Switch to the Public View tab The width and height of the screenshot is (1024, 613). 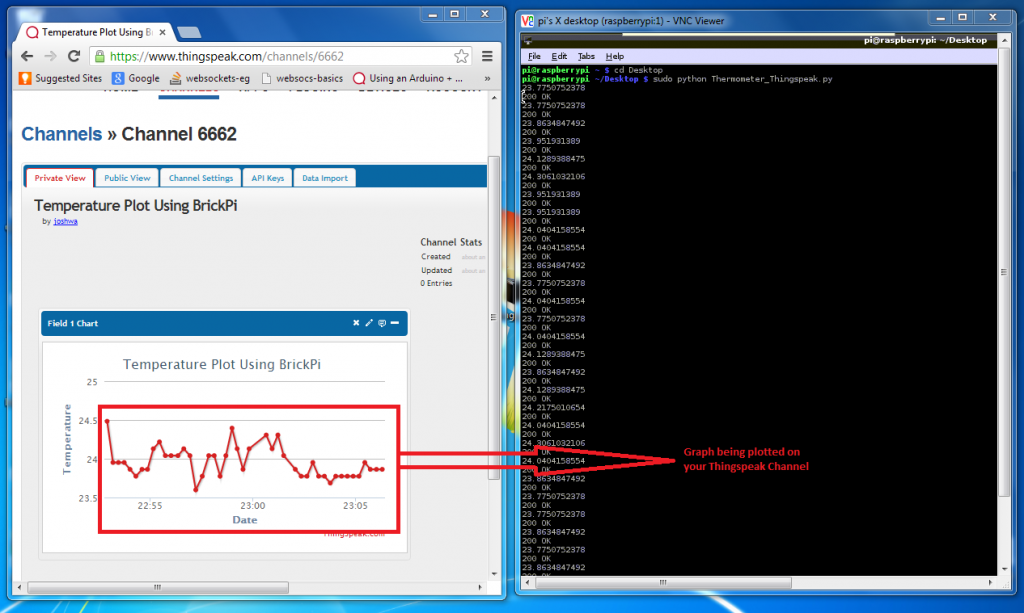click(127, 178)
